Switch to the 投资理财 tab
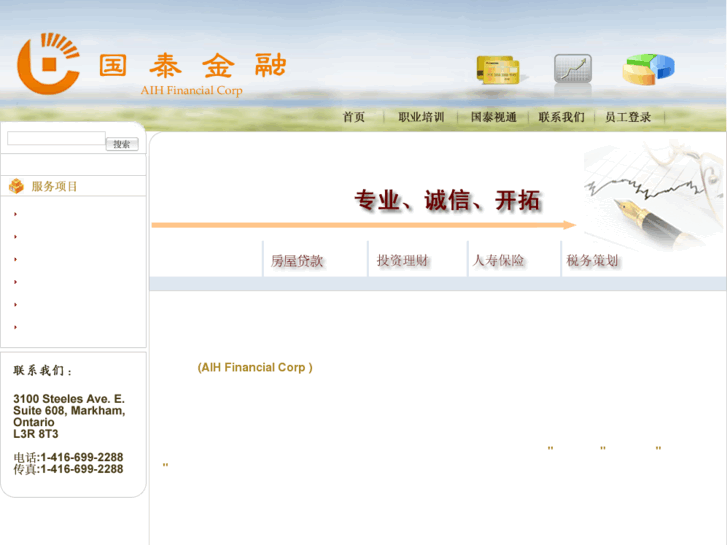This screenshot has width=727, height=545. click(403, 261)
